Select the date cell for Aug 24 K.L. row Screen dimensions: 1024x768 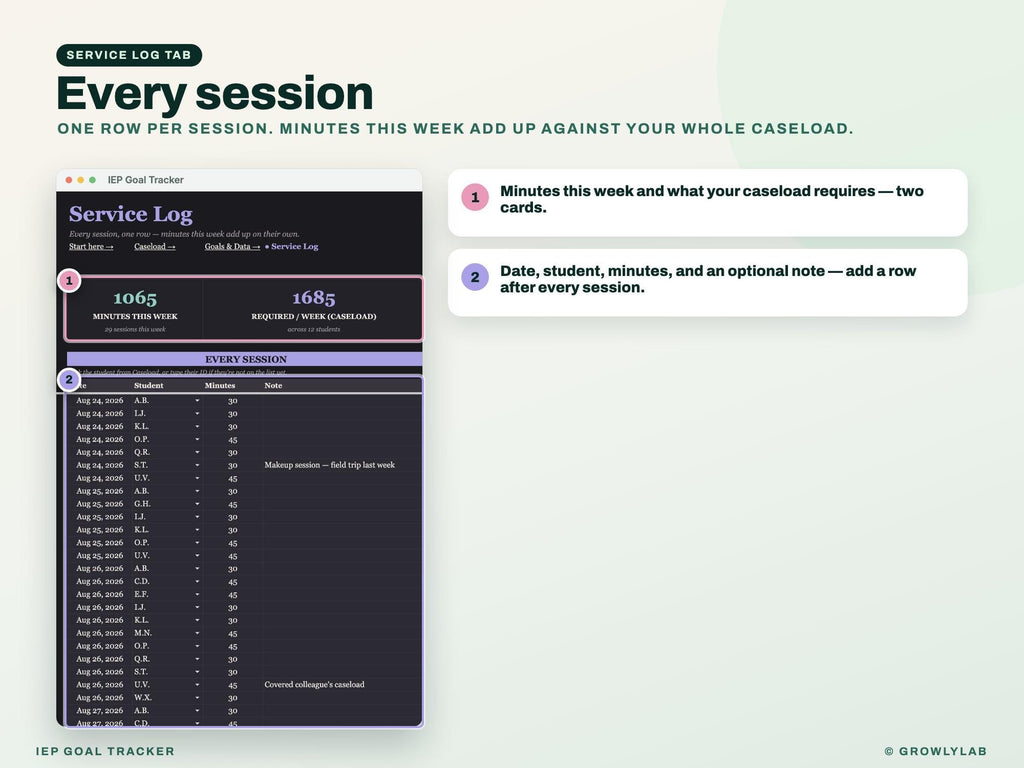tap(99, 426)
